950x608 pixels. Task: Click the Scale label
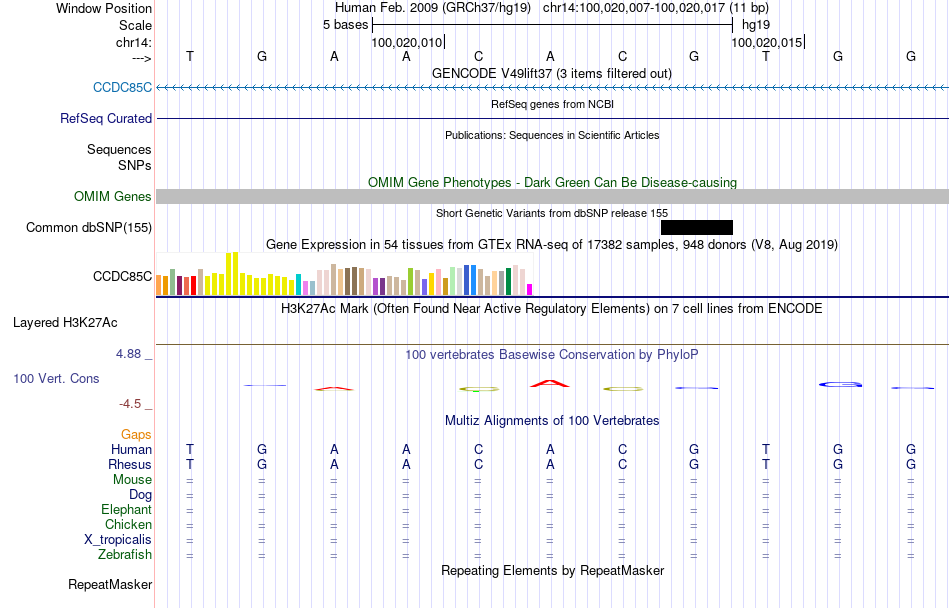pyautogui.click(x=135, y=25)
